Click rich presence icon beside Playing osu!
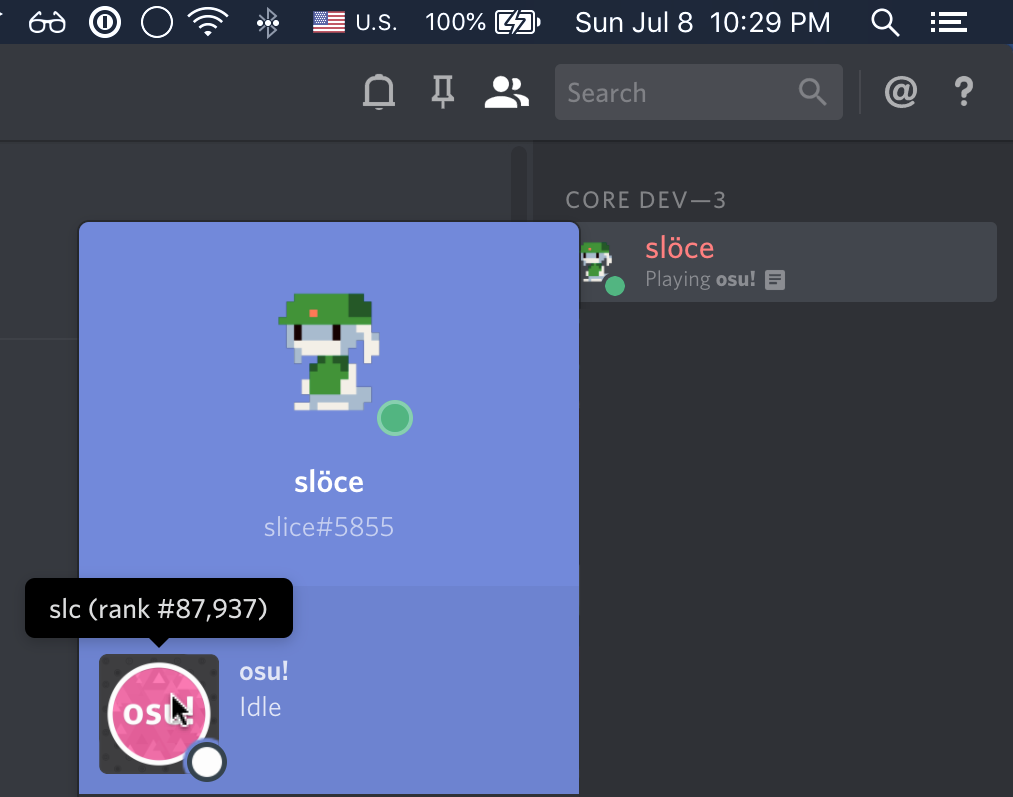This screenshot has height=797, width=1013. click(775, 280)
